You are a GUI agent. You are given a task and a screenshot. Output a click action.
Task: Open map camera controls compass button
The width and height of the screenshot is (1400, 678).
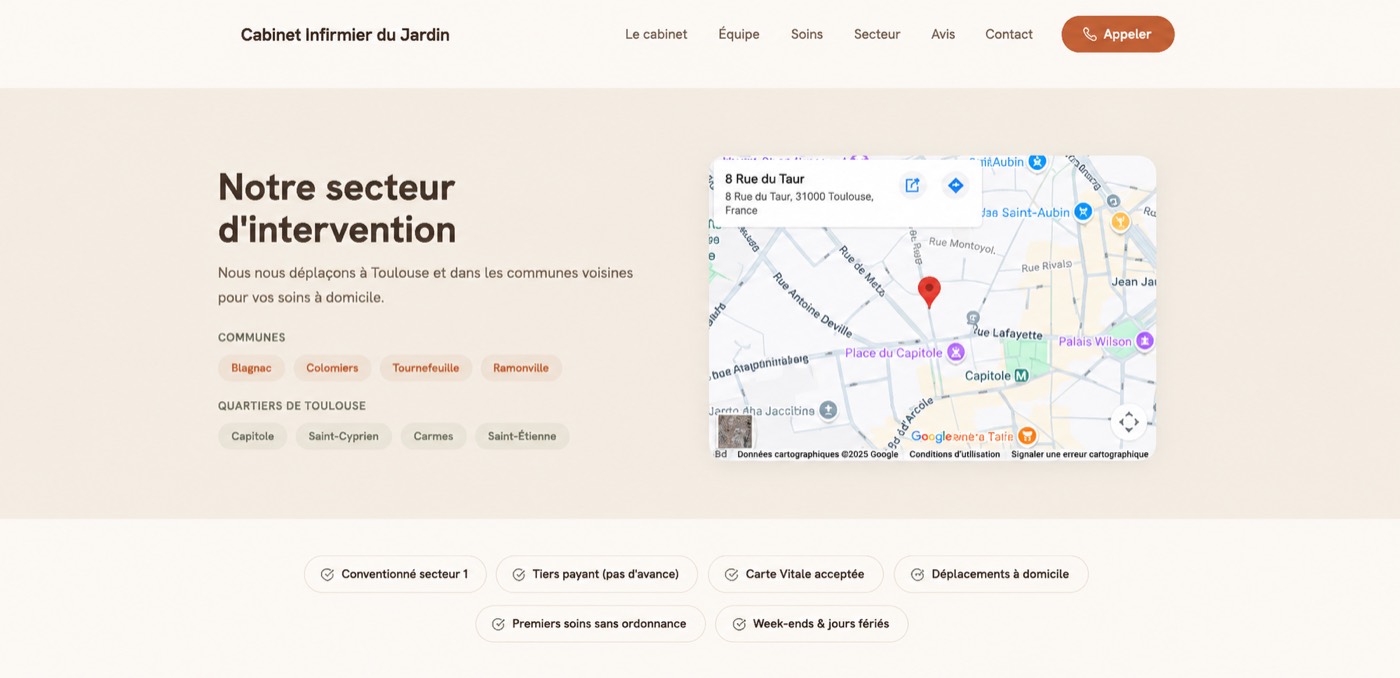point(1128,422)
